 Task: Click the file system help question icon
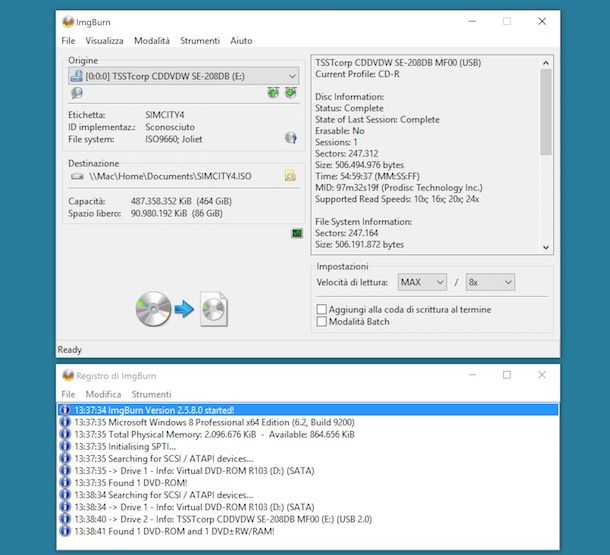pos(291,137)
